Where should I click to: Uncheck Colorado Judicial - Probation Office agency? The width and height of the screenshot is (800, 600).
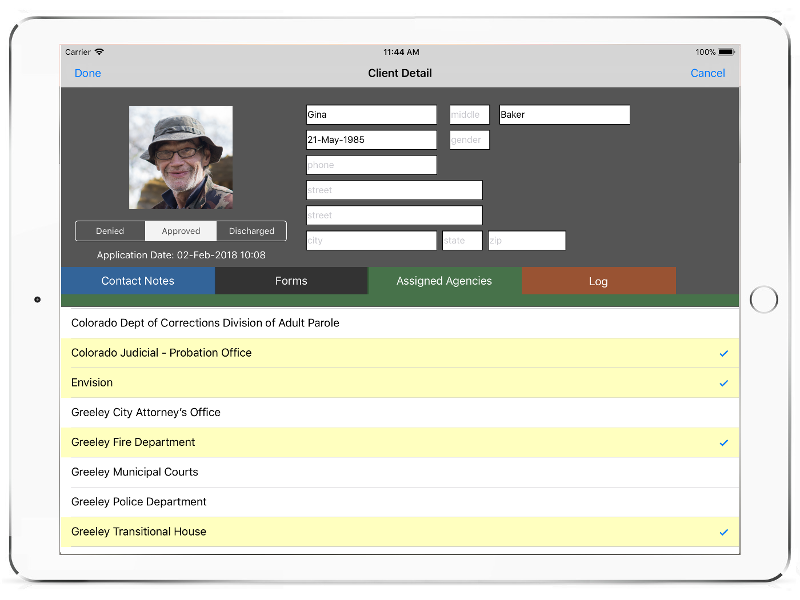point(400,353)
